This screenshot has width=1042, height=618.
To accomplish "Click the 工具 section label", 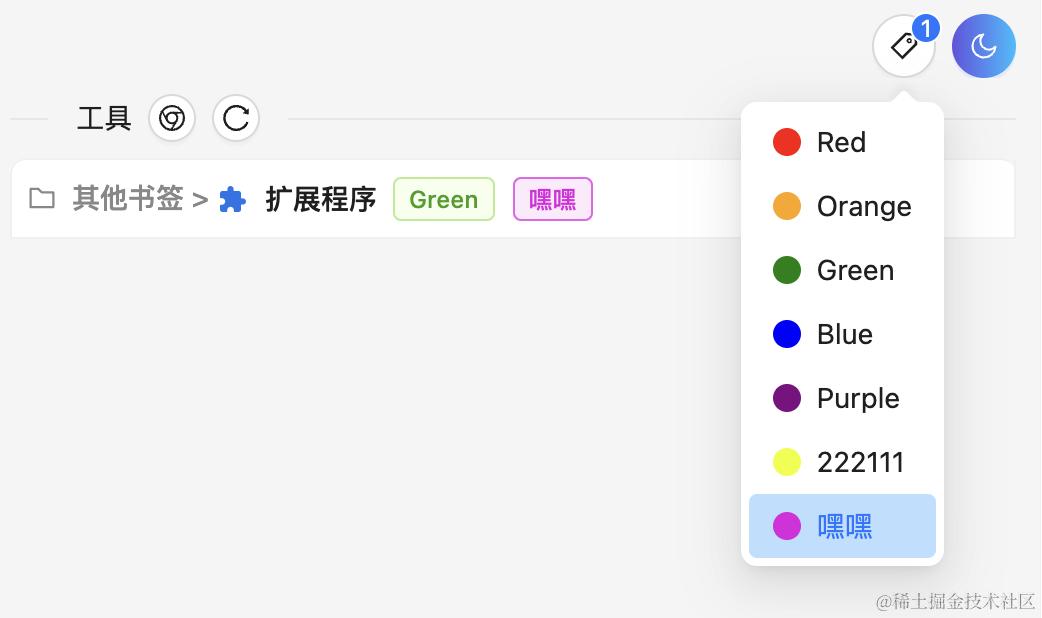I will (x=104, y=118).
